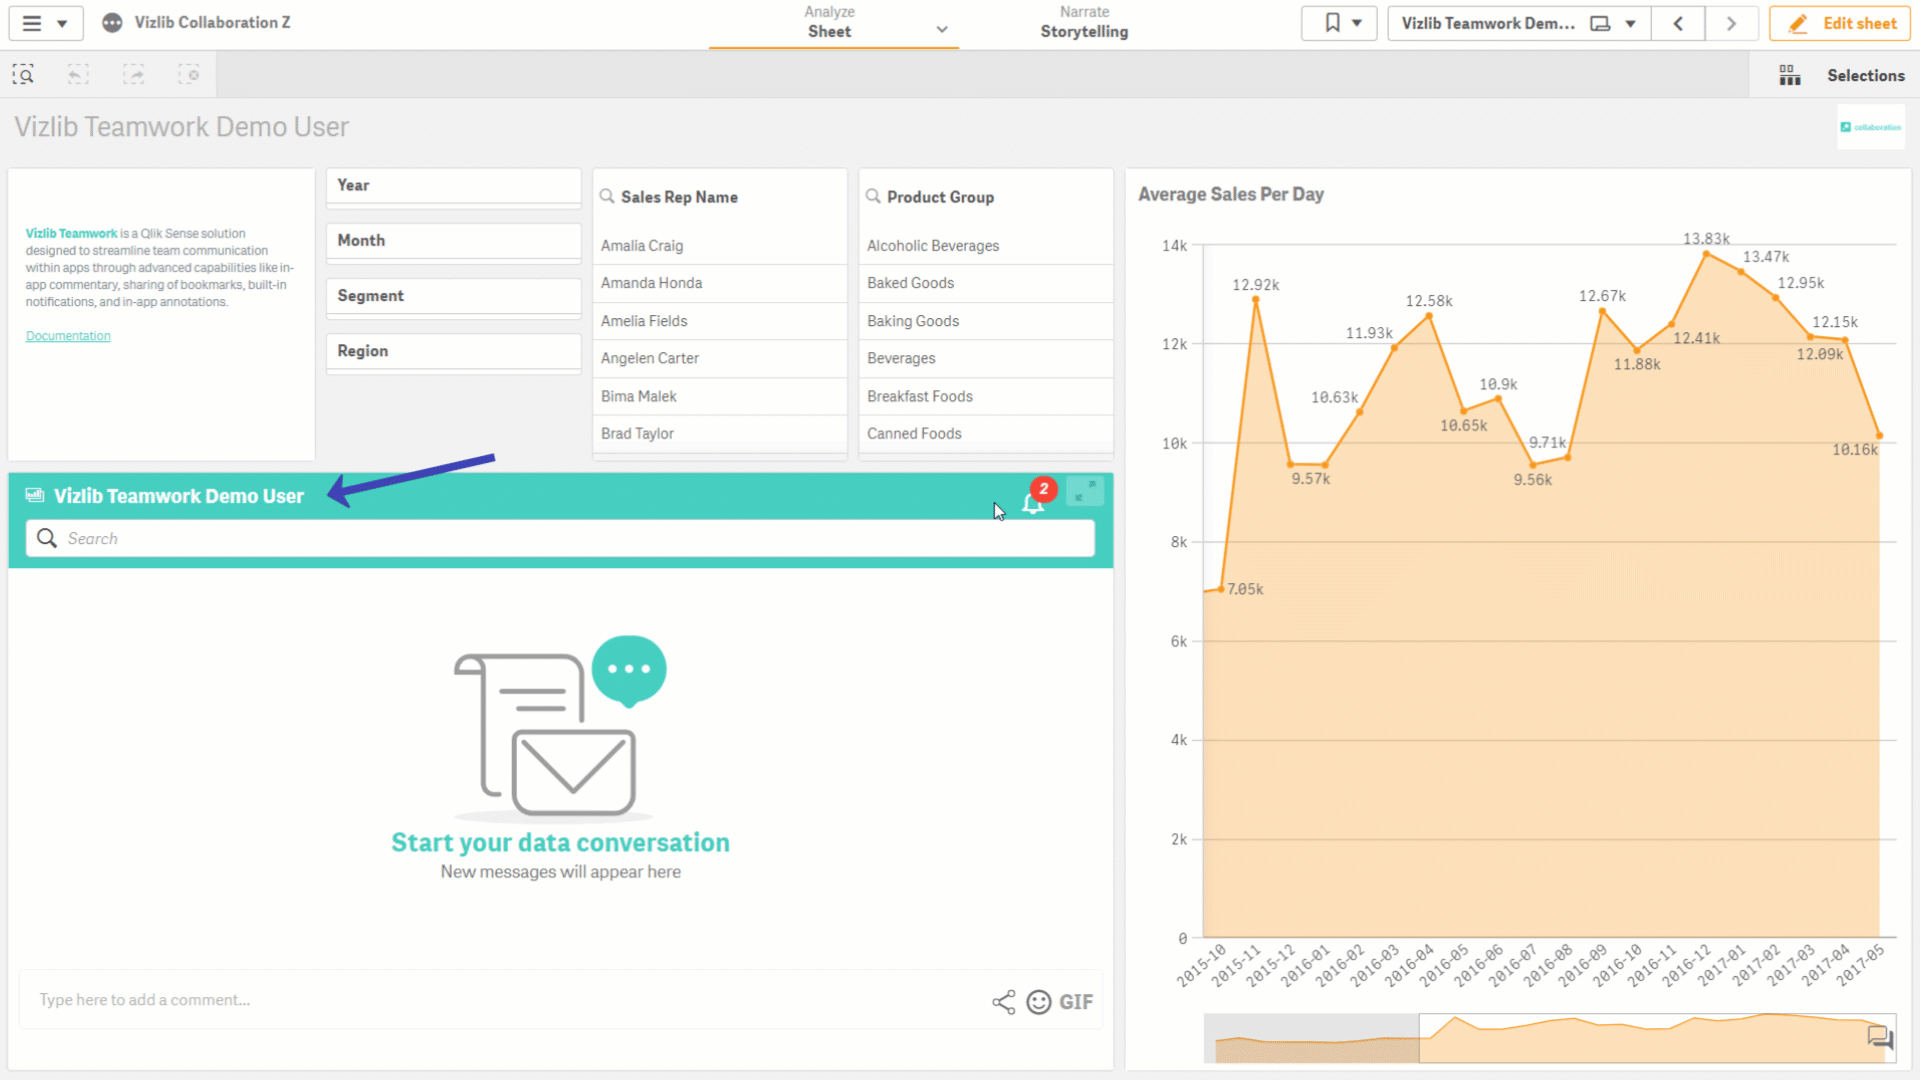Open chart comments icon on mini chart
Screen dimensions: 1920x1080
coord(1880,1037)
